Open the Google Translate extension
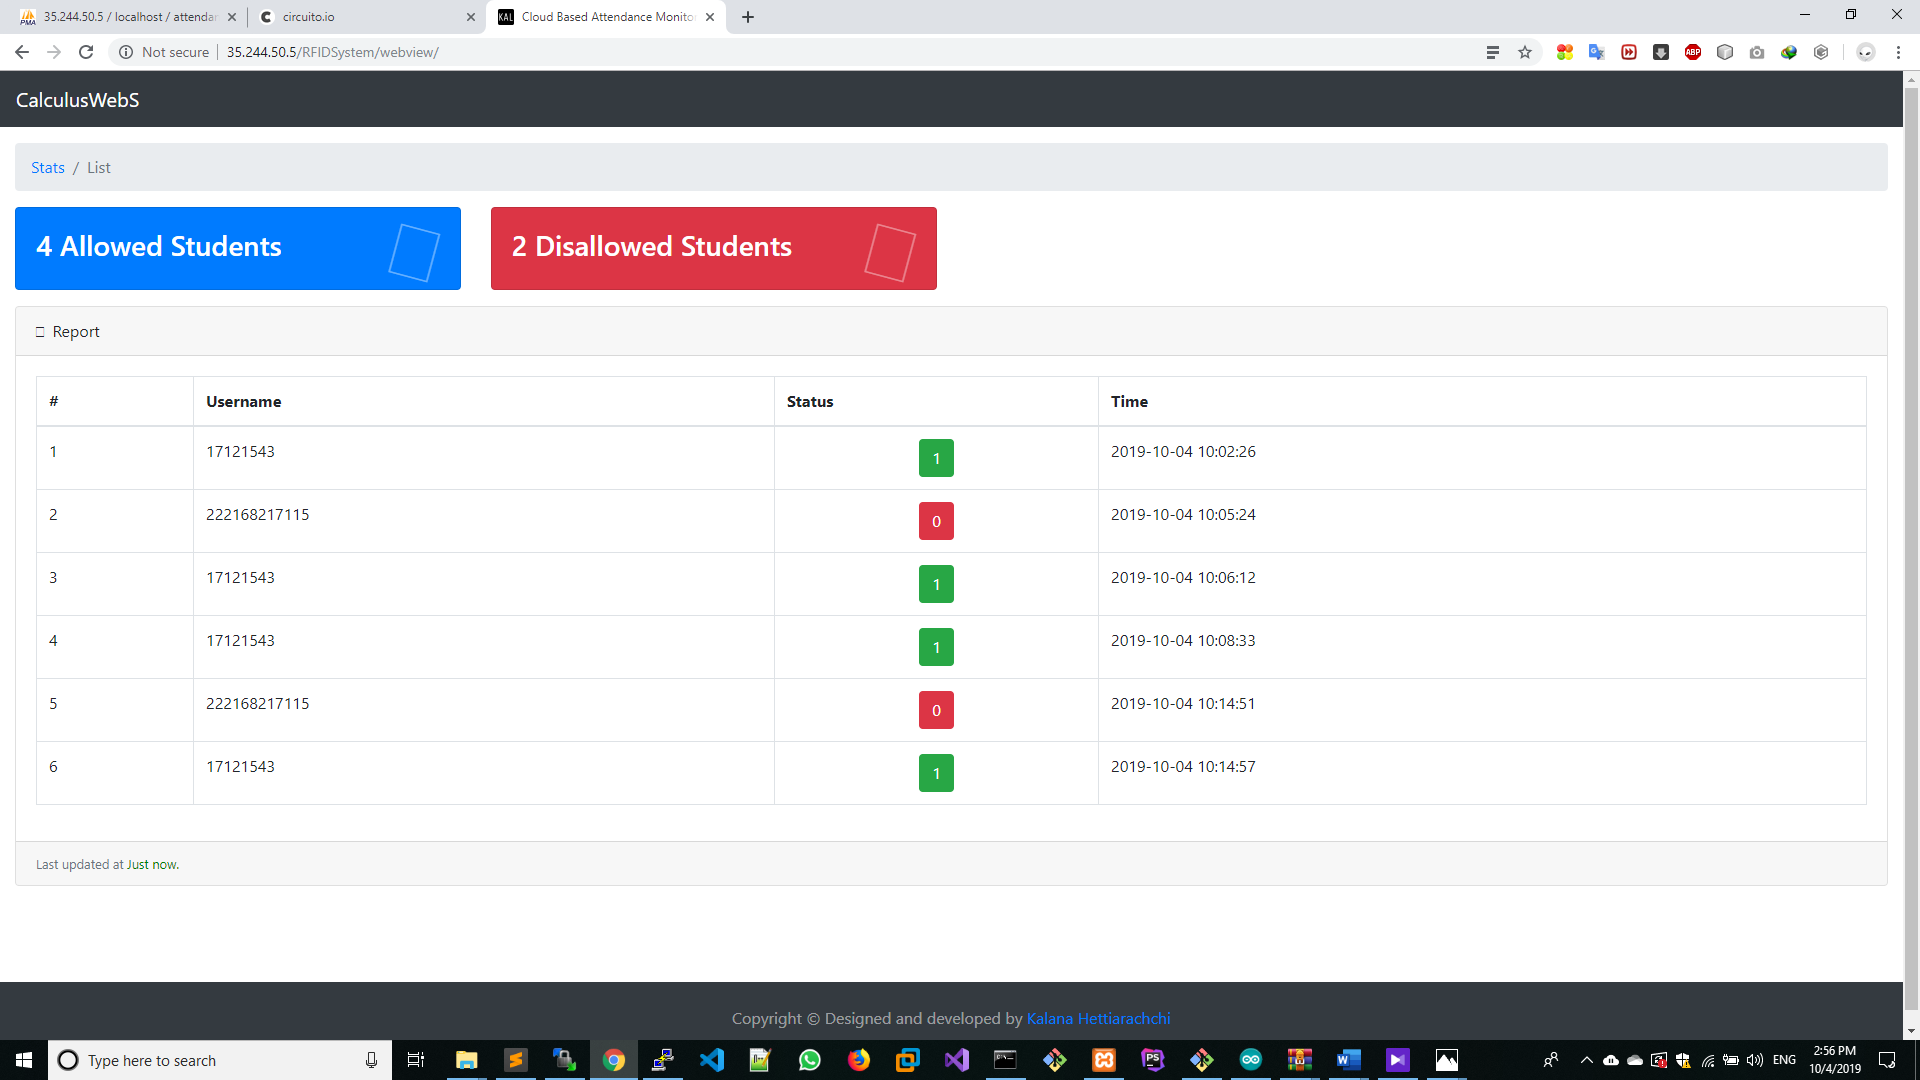 pyautogui.click(x=1596, y=52)
